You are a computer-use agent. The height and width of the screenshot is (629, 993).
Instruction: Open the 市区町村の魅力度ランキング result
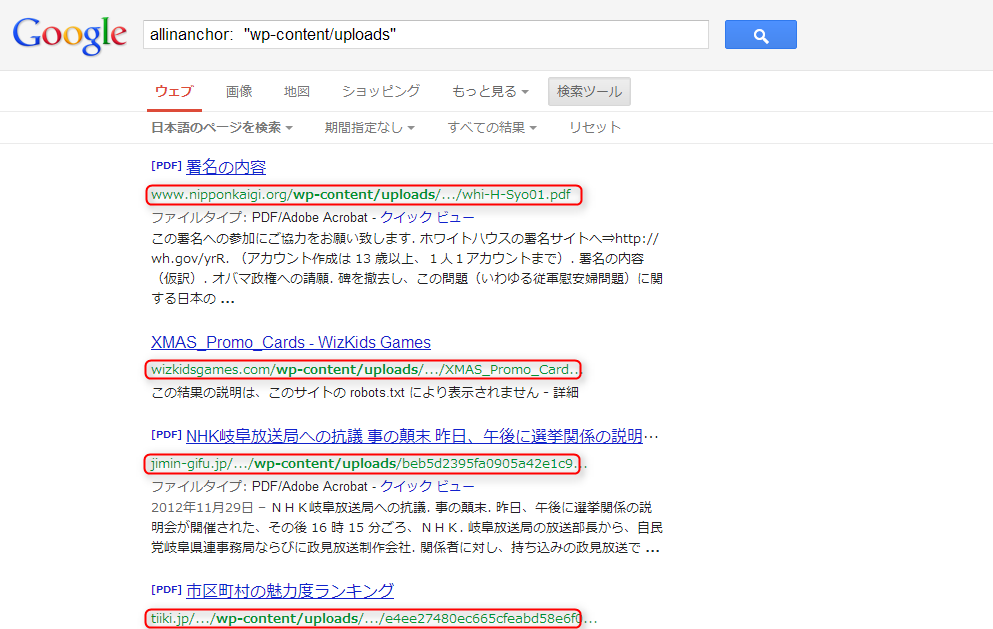[x=290, y=590]
